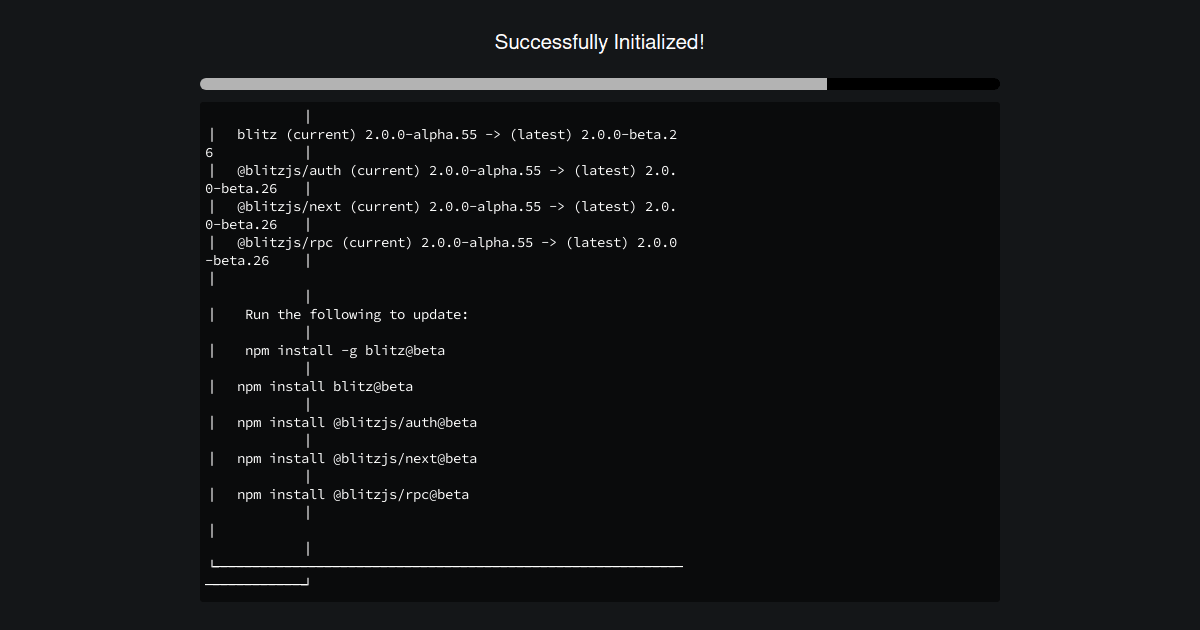
Task: Click the bottom border of the output box
Action: tap(450, 565)
